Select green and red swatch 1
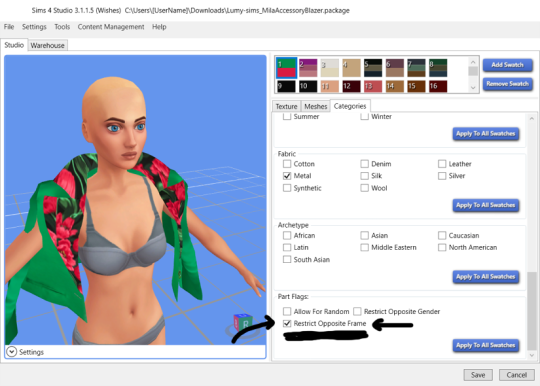Image resolution: width=540 pixels, height=386 pixels. click(x=286, y=67)
